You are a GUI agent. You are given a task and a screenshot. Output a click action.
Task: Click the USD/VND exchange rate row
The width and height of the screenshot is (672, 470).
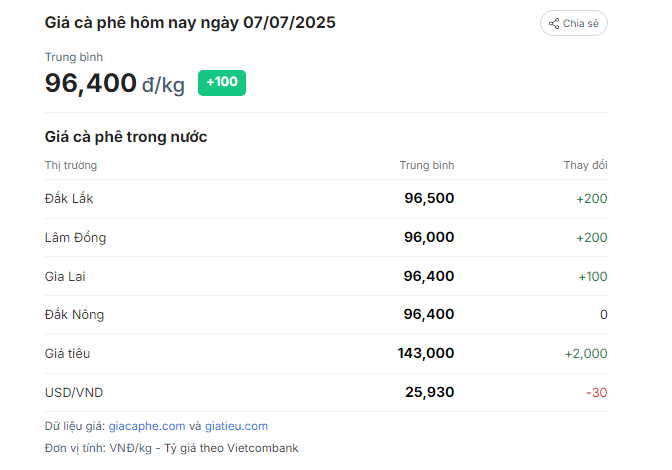[x=326, y=393]
